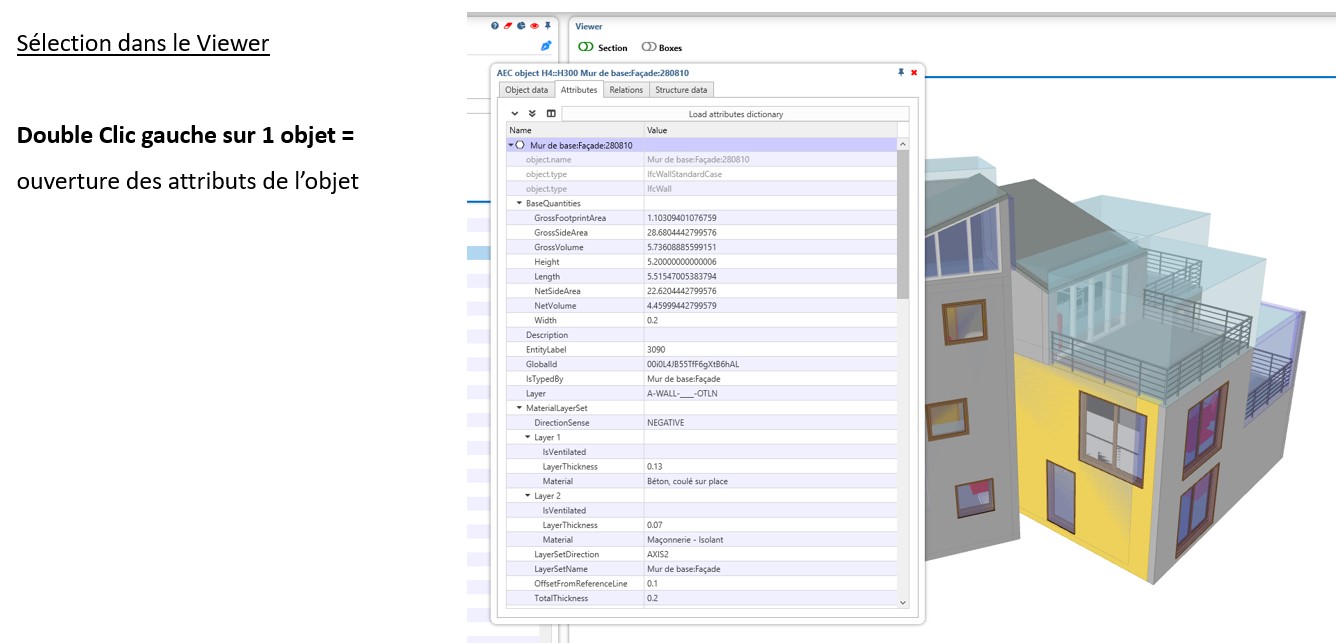Viewport: 1340px width, 643px height.
Task: Click the blue pen tool icon
Action: (x=545, y=46)
